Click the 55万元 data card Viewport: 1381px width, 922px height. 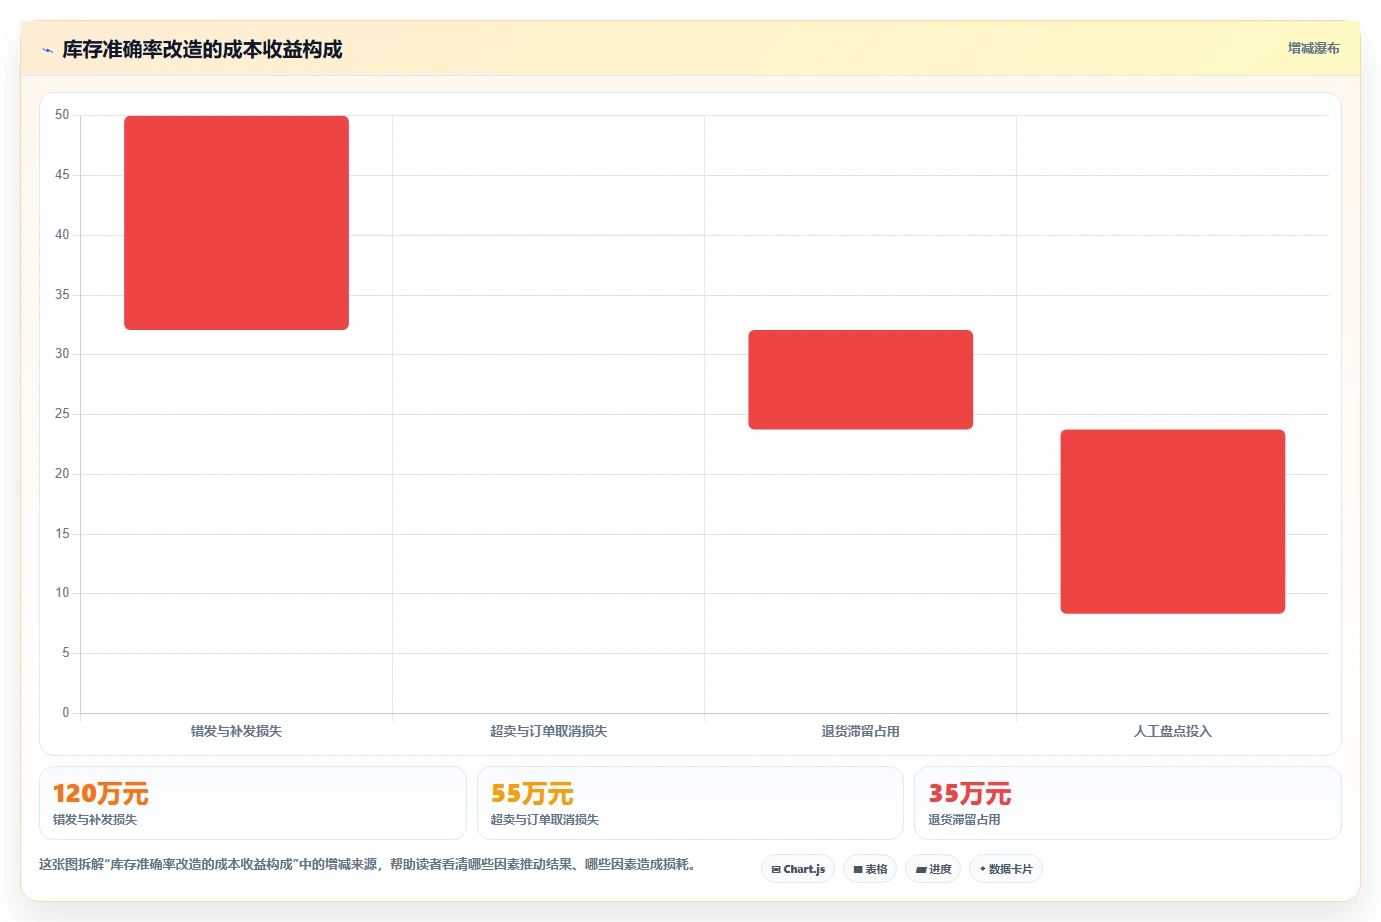point(690,803)
